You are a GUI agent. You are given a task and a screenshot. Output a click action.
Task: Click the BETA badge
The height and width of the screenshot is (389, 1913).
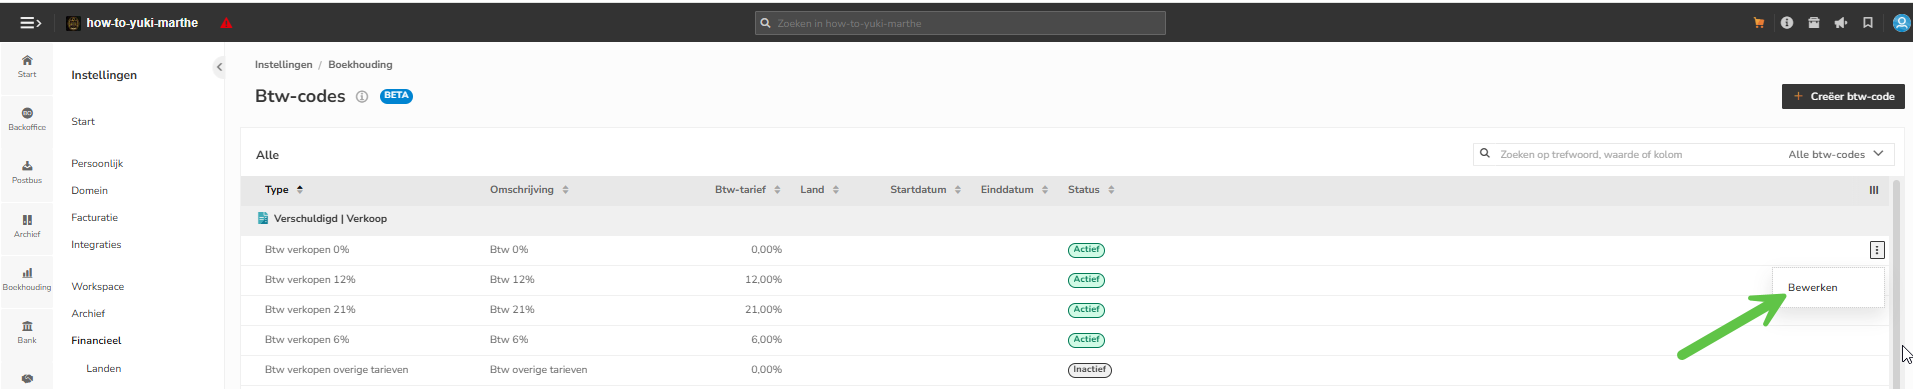click(x=396, y=96)
